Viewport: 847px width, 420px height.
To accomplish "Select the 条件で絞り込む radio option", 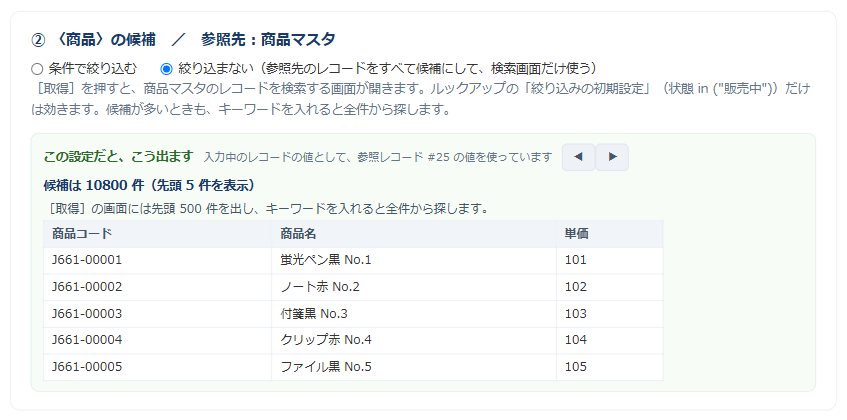I will (x=37, y=69).
